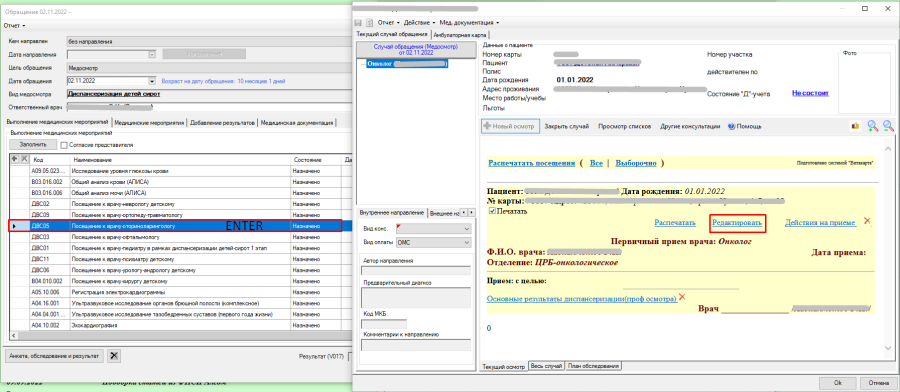900x392 pixels.
Task: Click the X icon in table header
Action: pos(24,159)
